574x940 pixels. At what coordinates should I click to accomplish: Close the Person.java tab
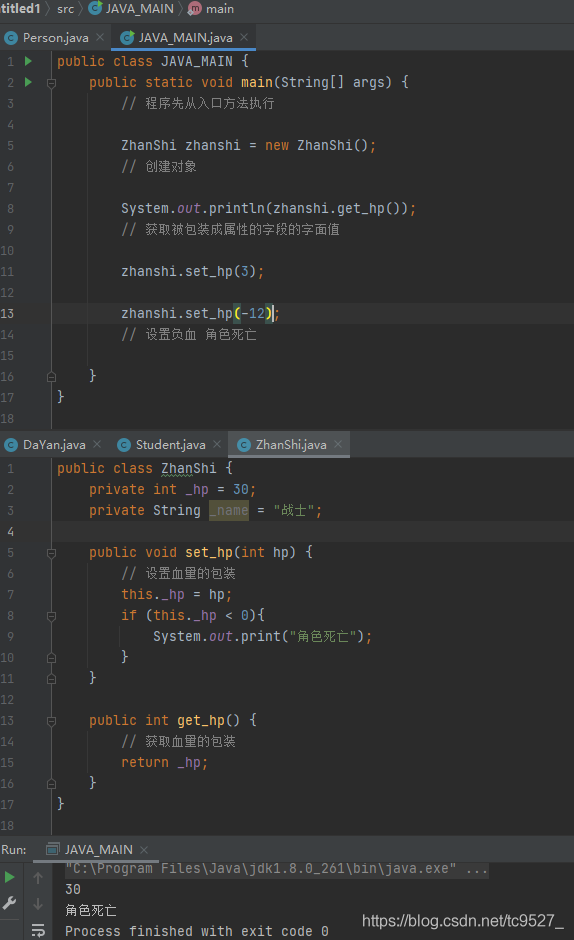(100, 37)
